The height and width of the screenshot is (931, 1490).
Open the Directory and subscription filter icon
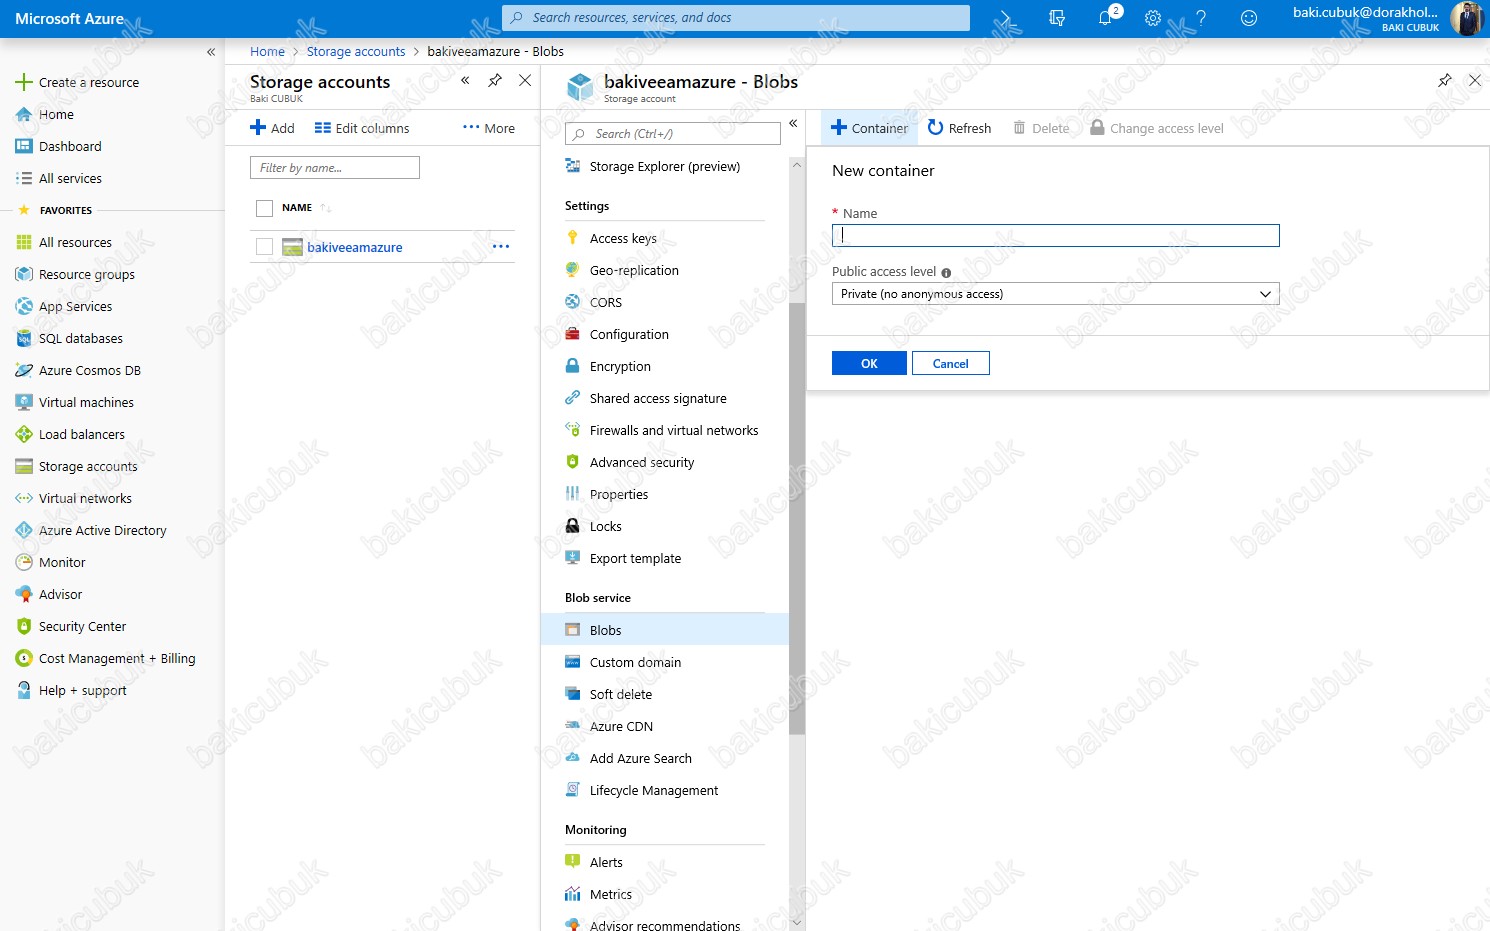point(1057,18)
